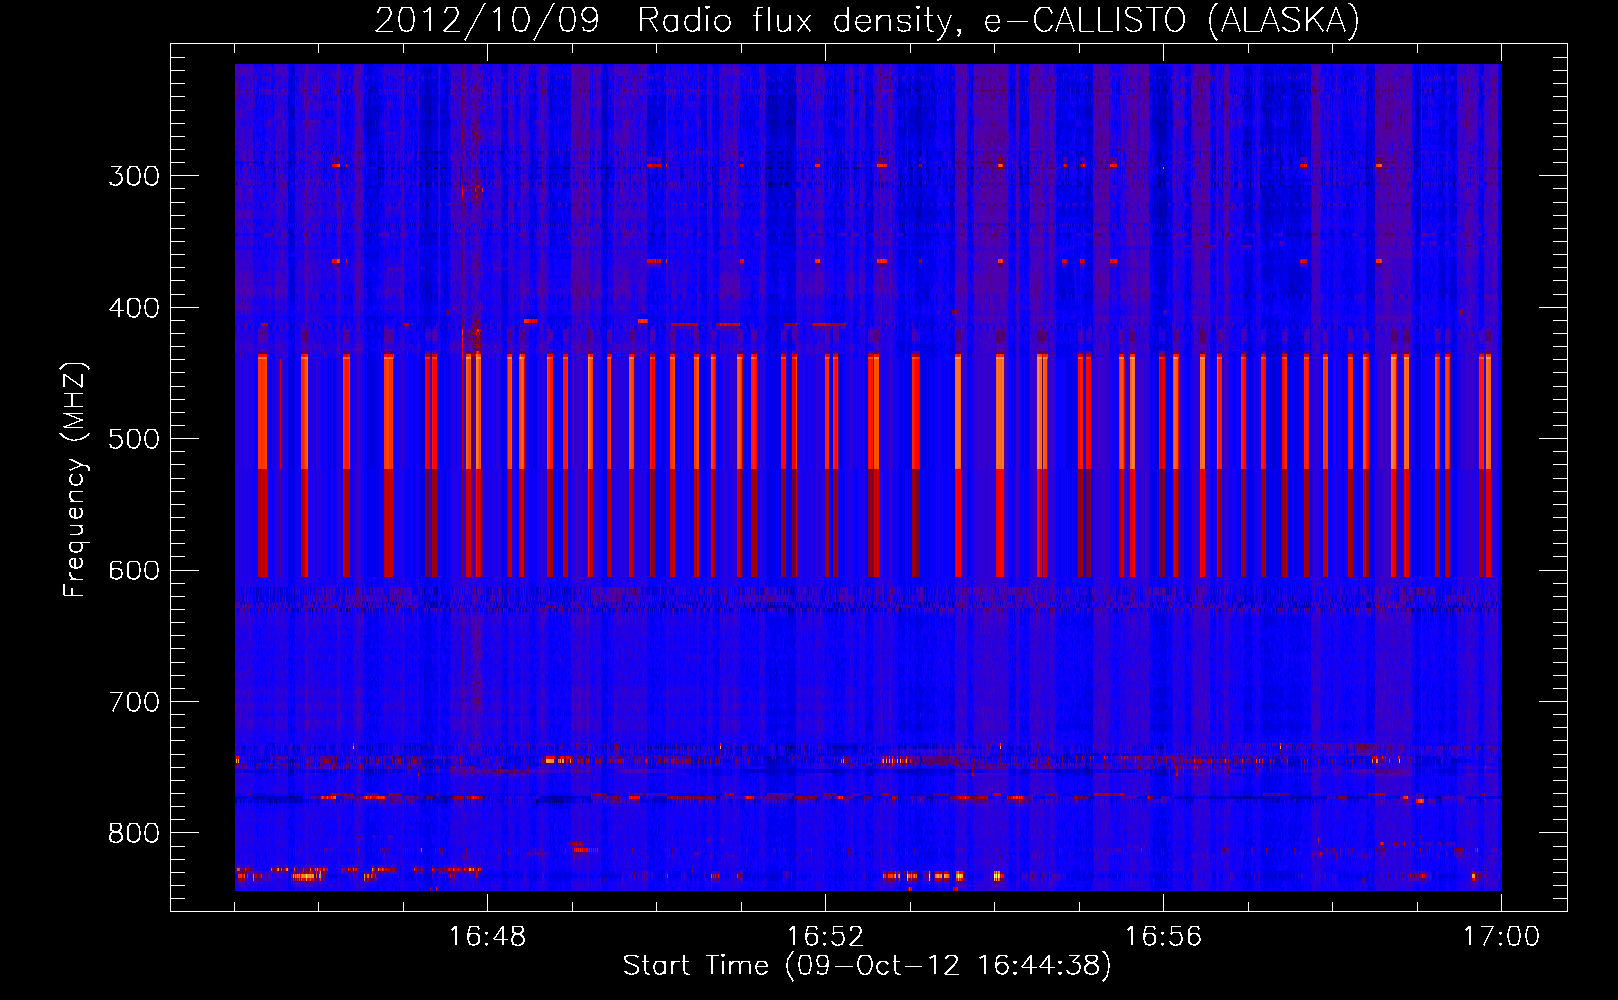The image size is (1618, 1000).
Task: Click the 300 frequency tick label
Action: 134,176
